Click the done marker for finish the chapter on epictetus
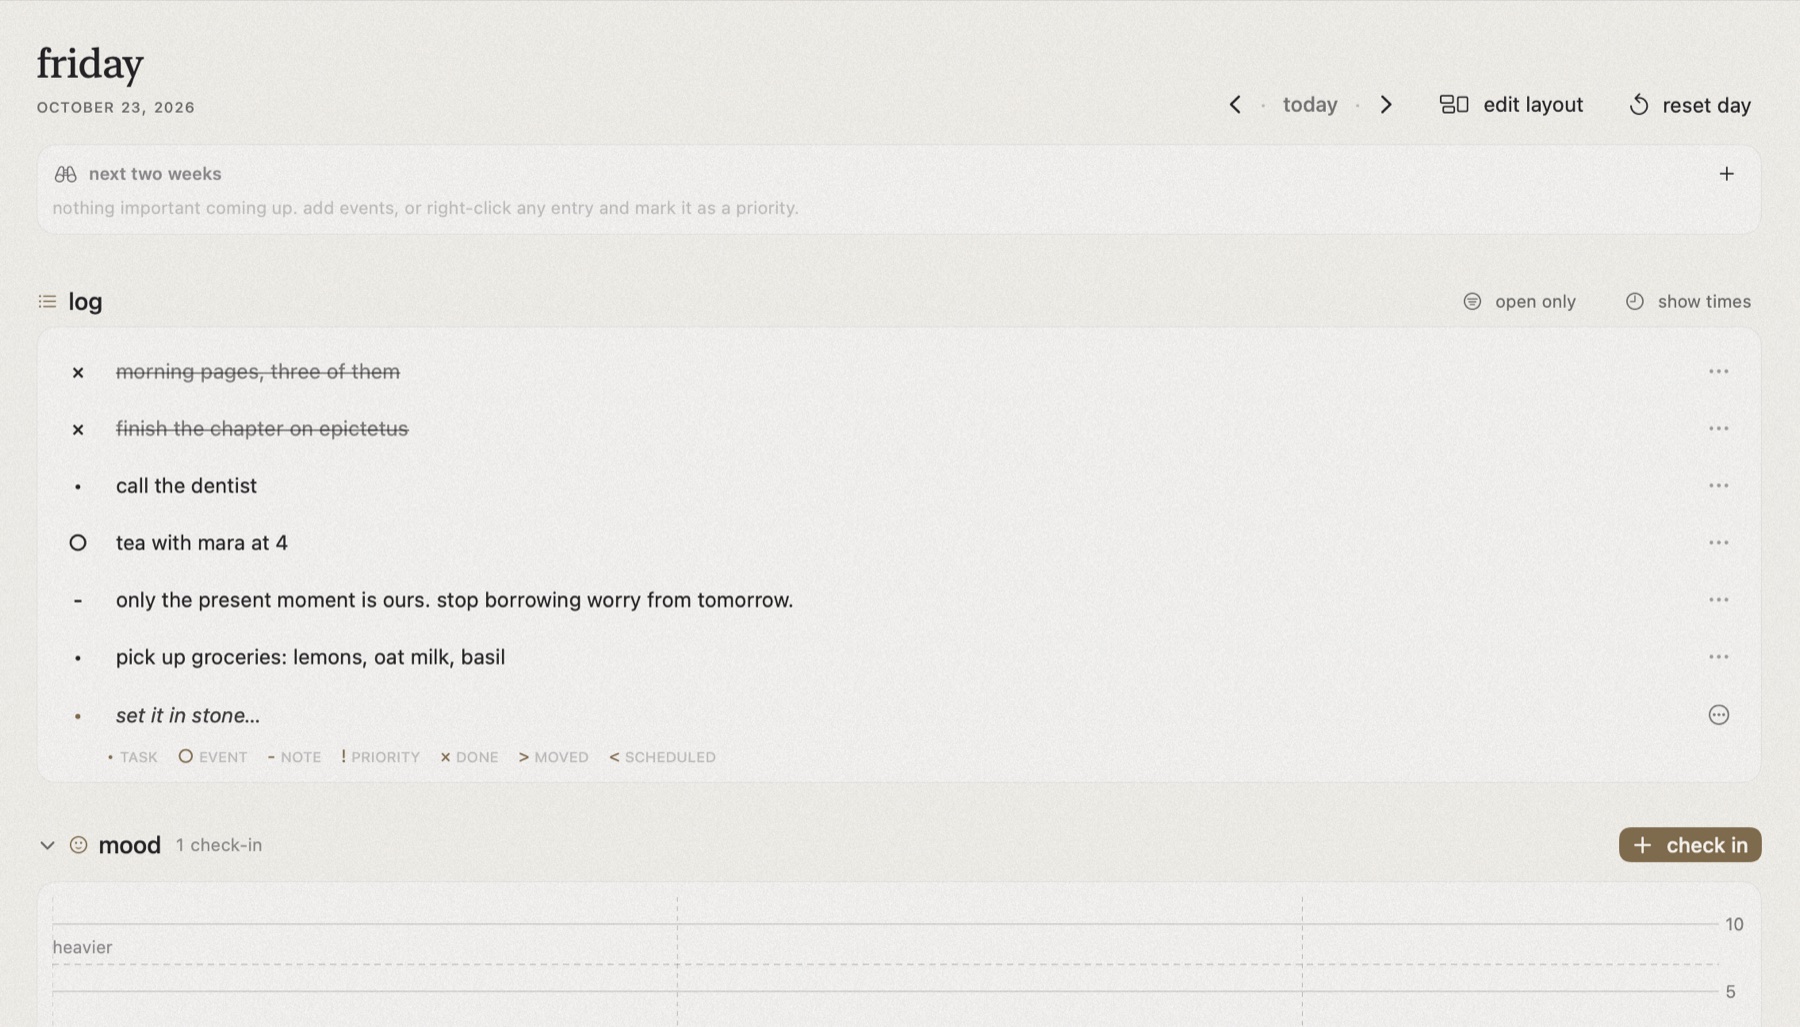 coord(78,429)
